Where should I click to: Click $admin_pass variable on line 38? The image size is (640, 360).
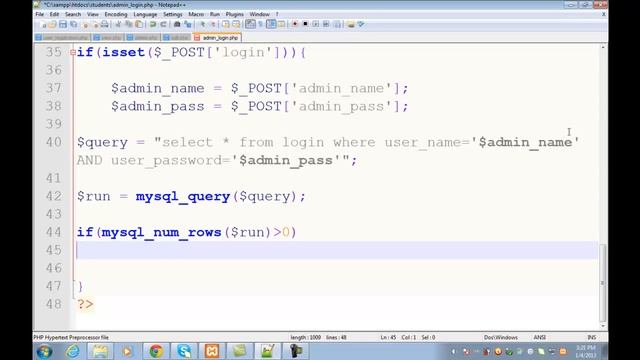[158, 107]
